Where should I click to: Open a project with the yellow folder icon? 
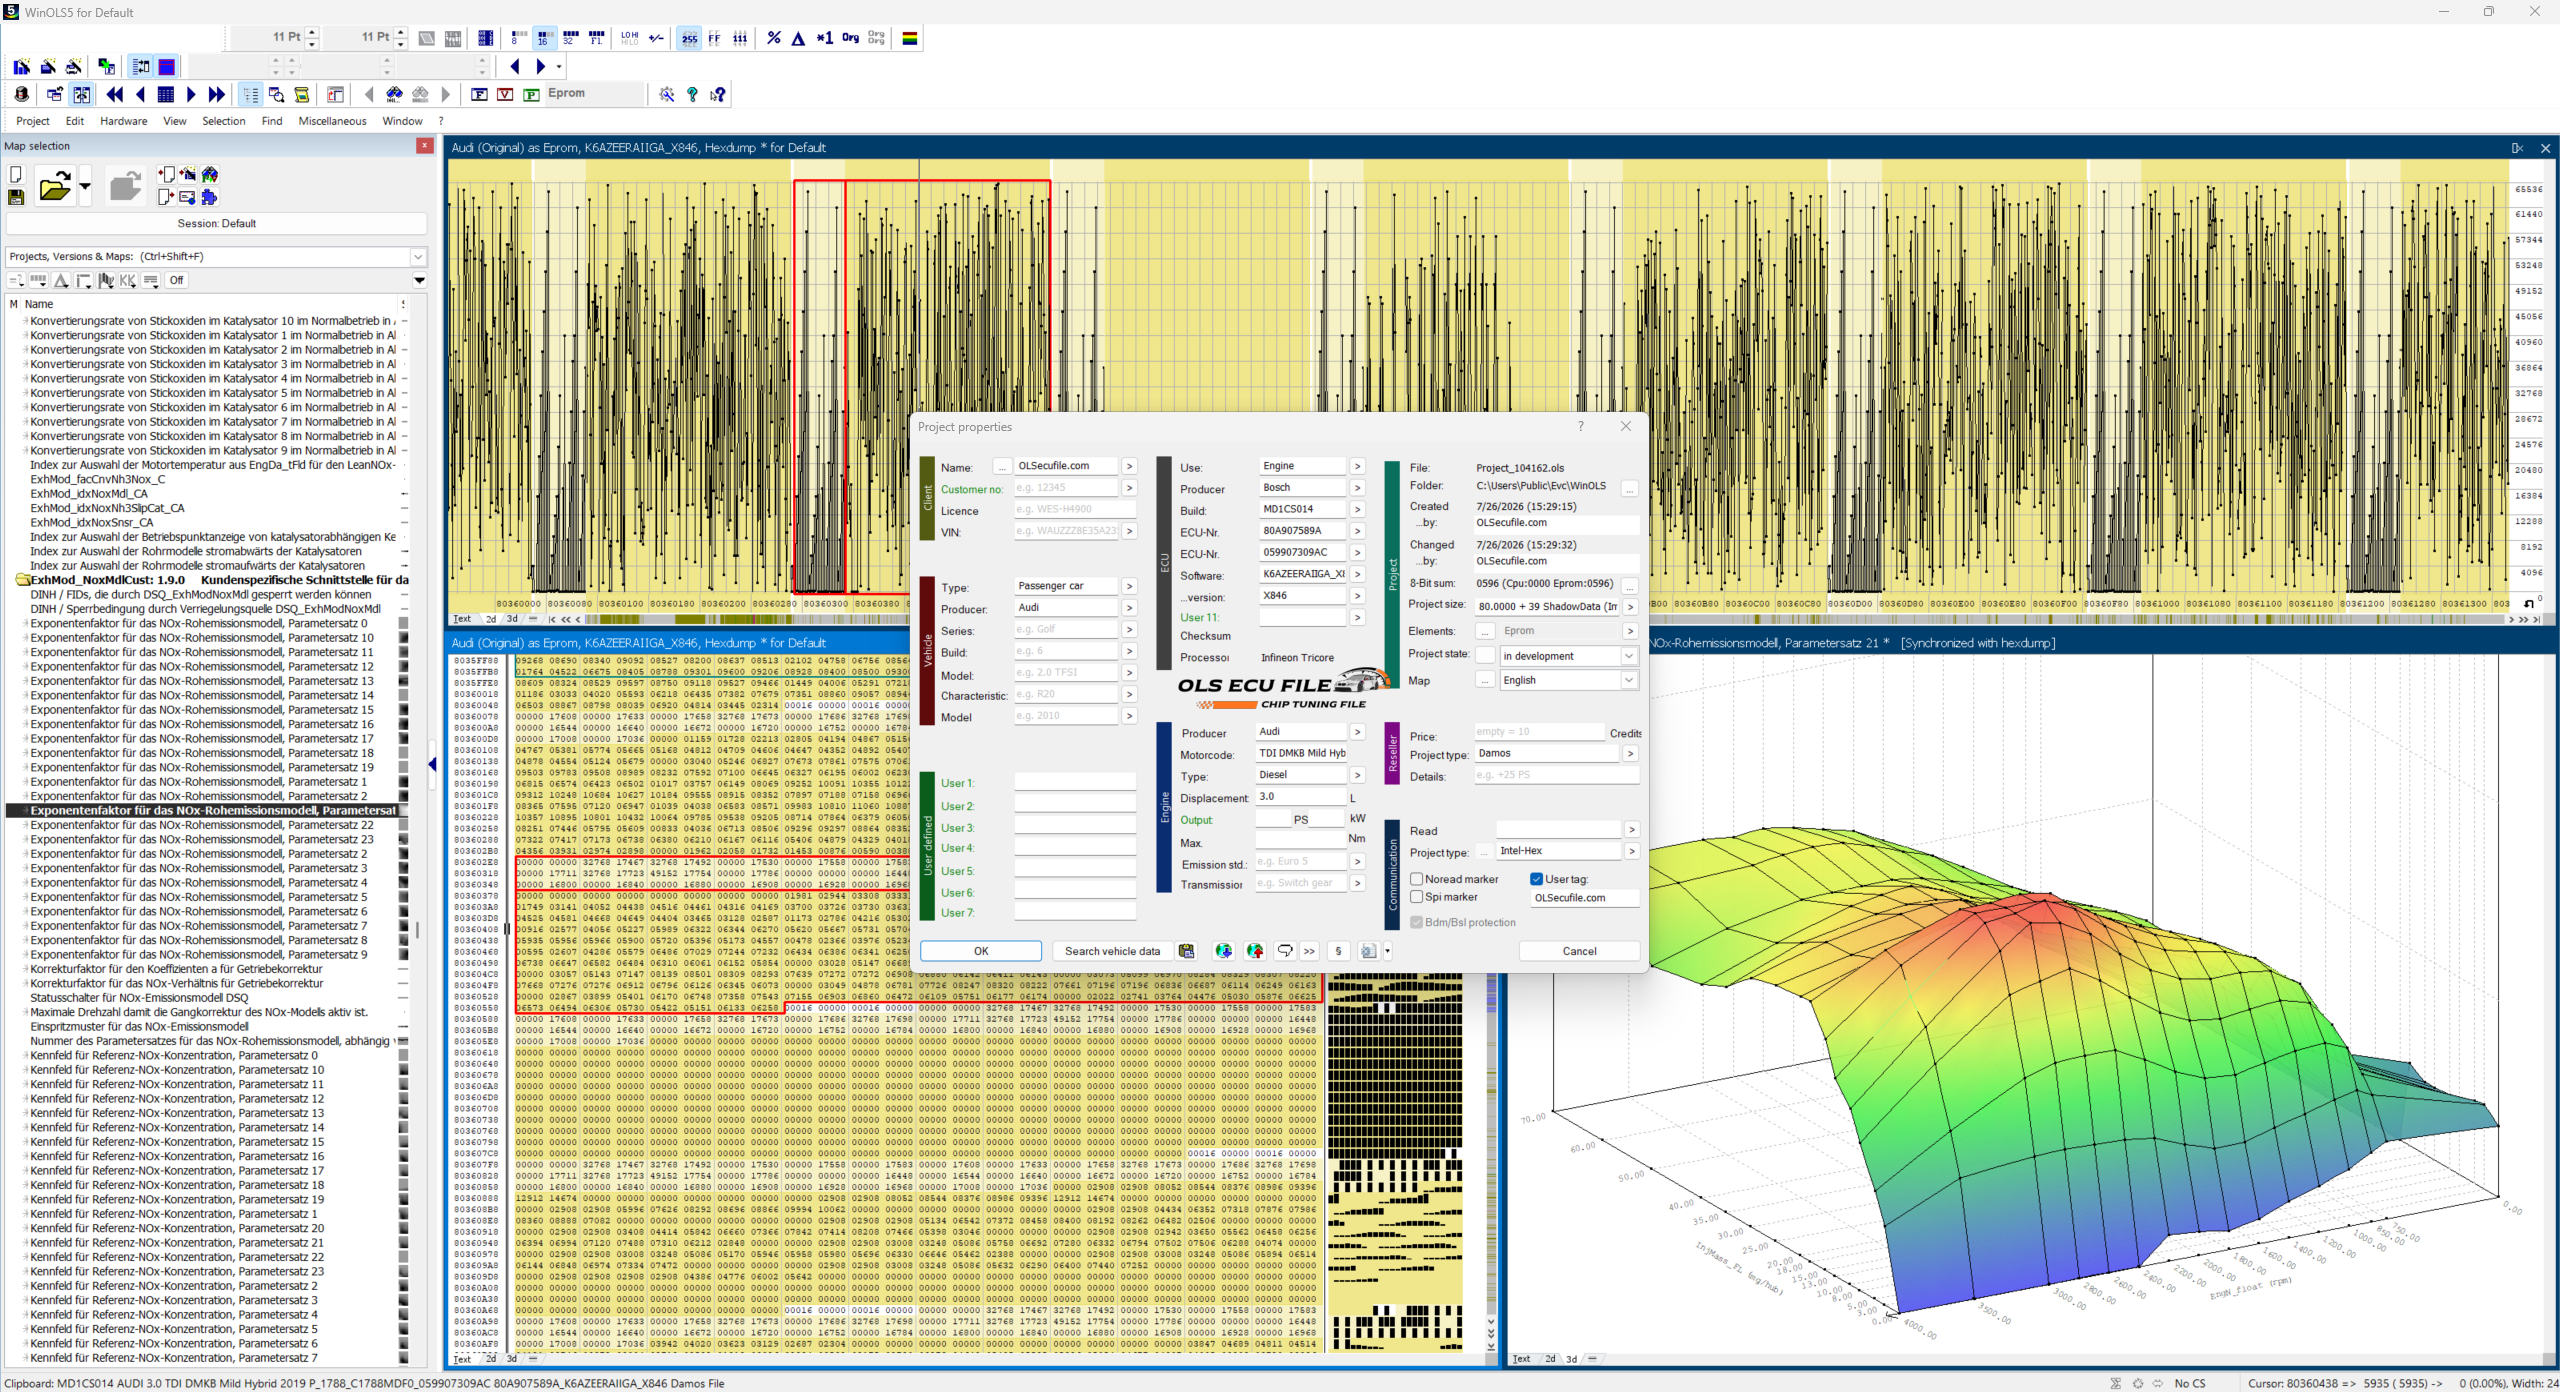(54, 186)
